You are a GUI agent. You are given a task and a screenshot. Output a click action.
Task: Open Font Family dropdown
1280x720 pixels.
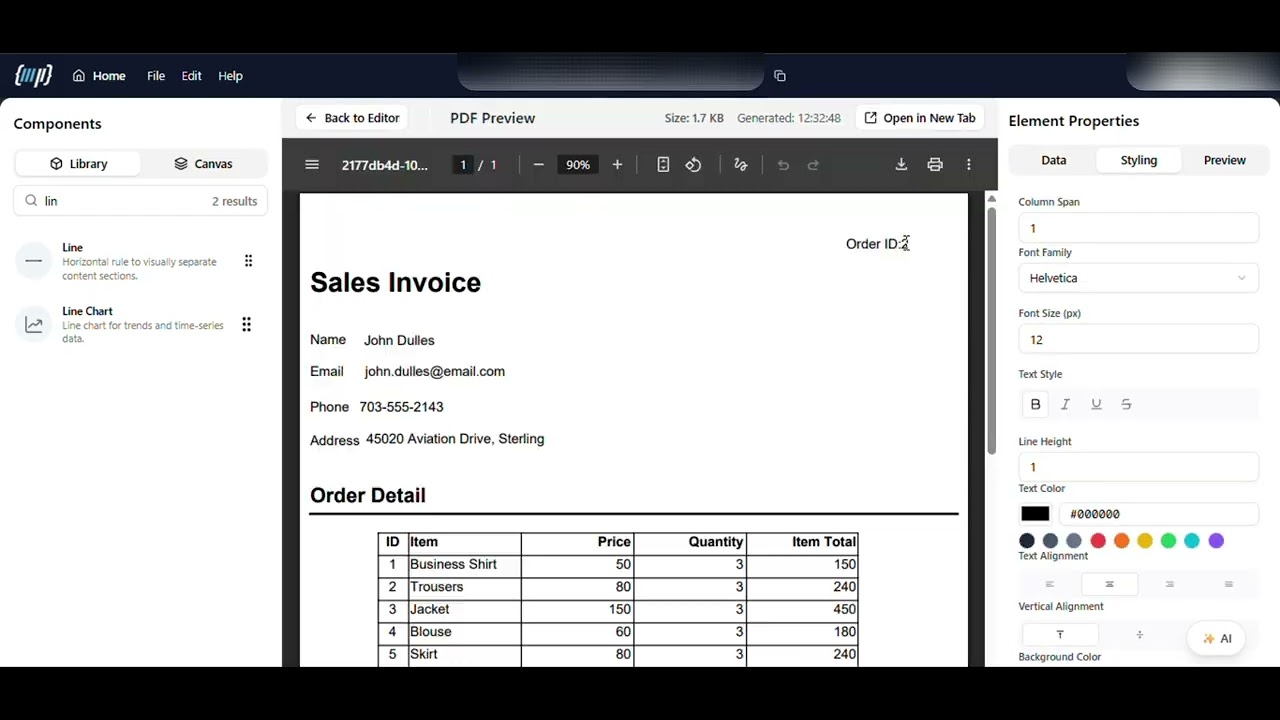[1138, 278]
